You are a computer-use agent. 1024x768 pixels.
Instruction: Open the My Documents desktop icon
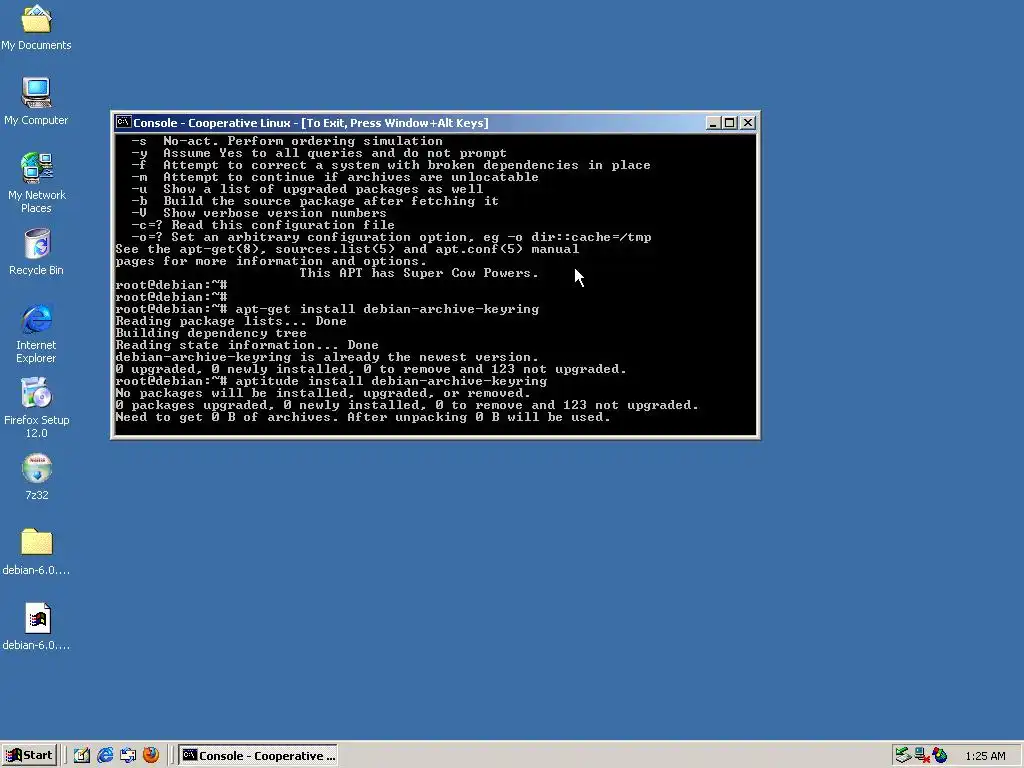[36, 27]
